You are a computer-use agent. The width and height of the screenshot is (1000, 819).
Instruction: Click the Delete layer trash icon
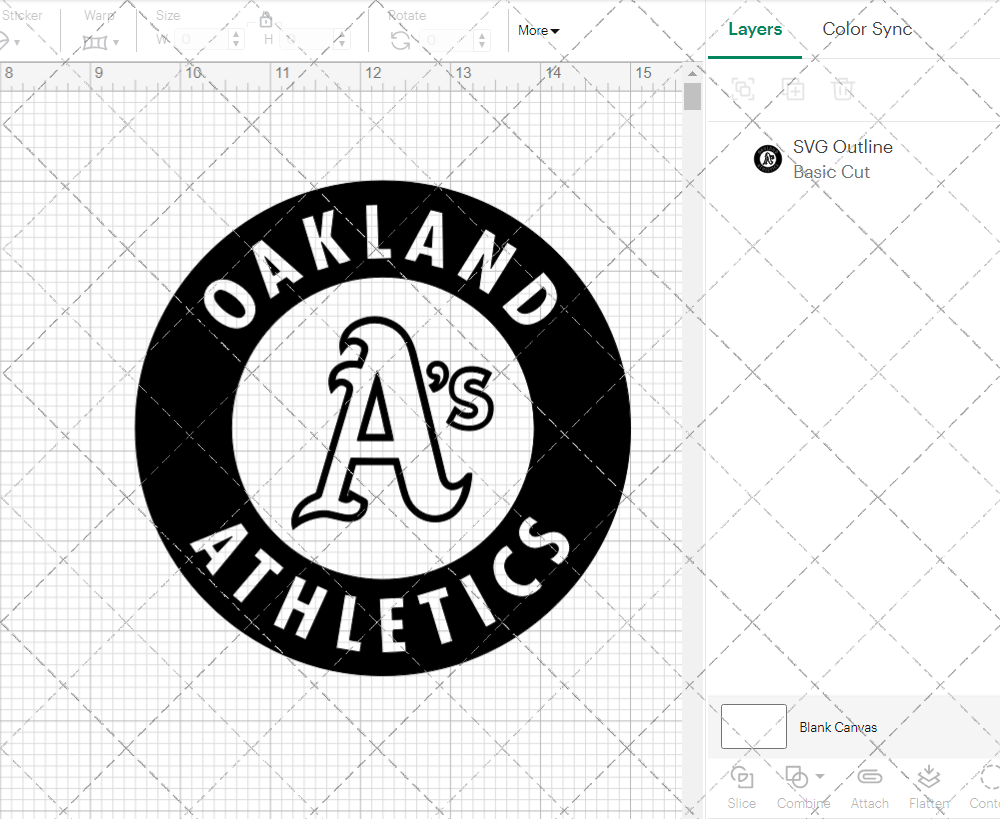[x=842, y=89]
